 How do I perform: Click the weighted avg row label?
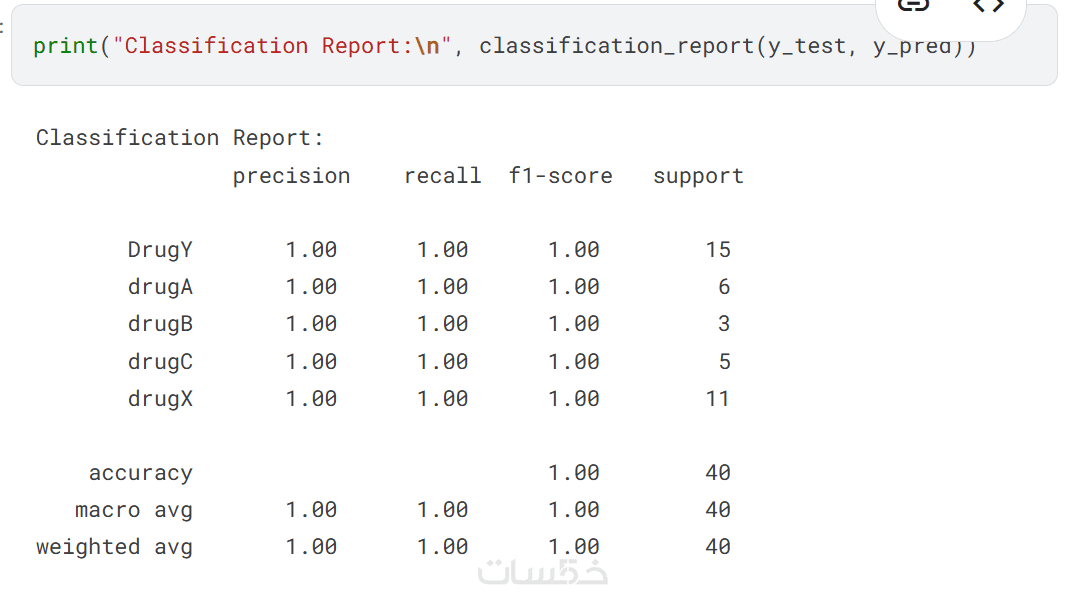[x=114, y=547]
